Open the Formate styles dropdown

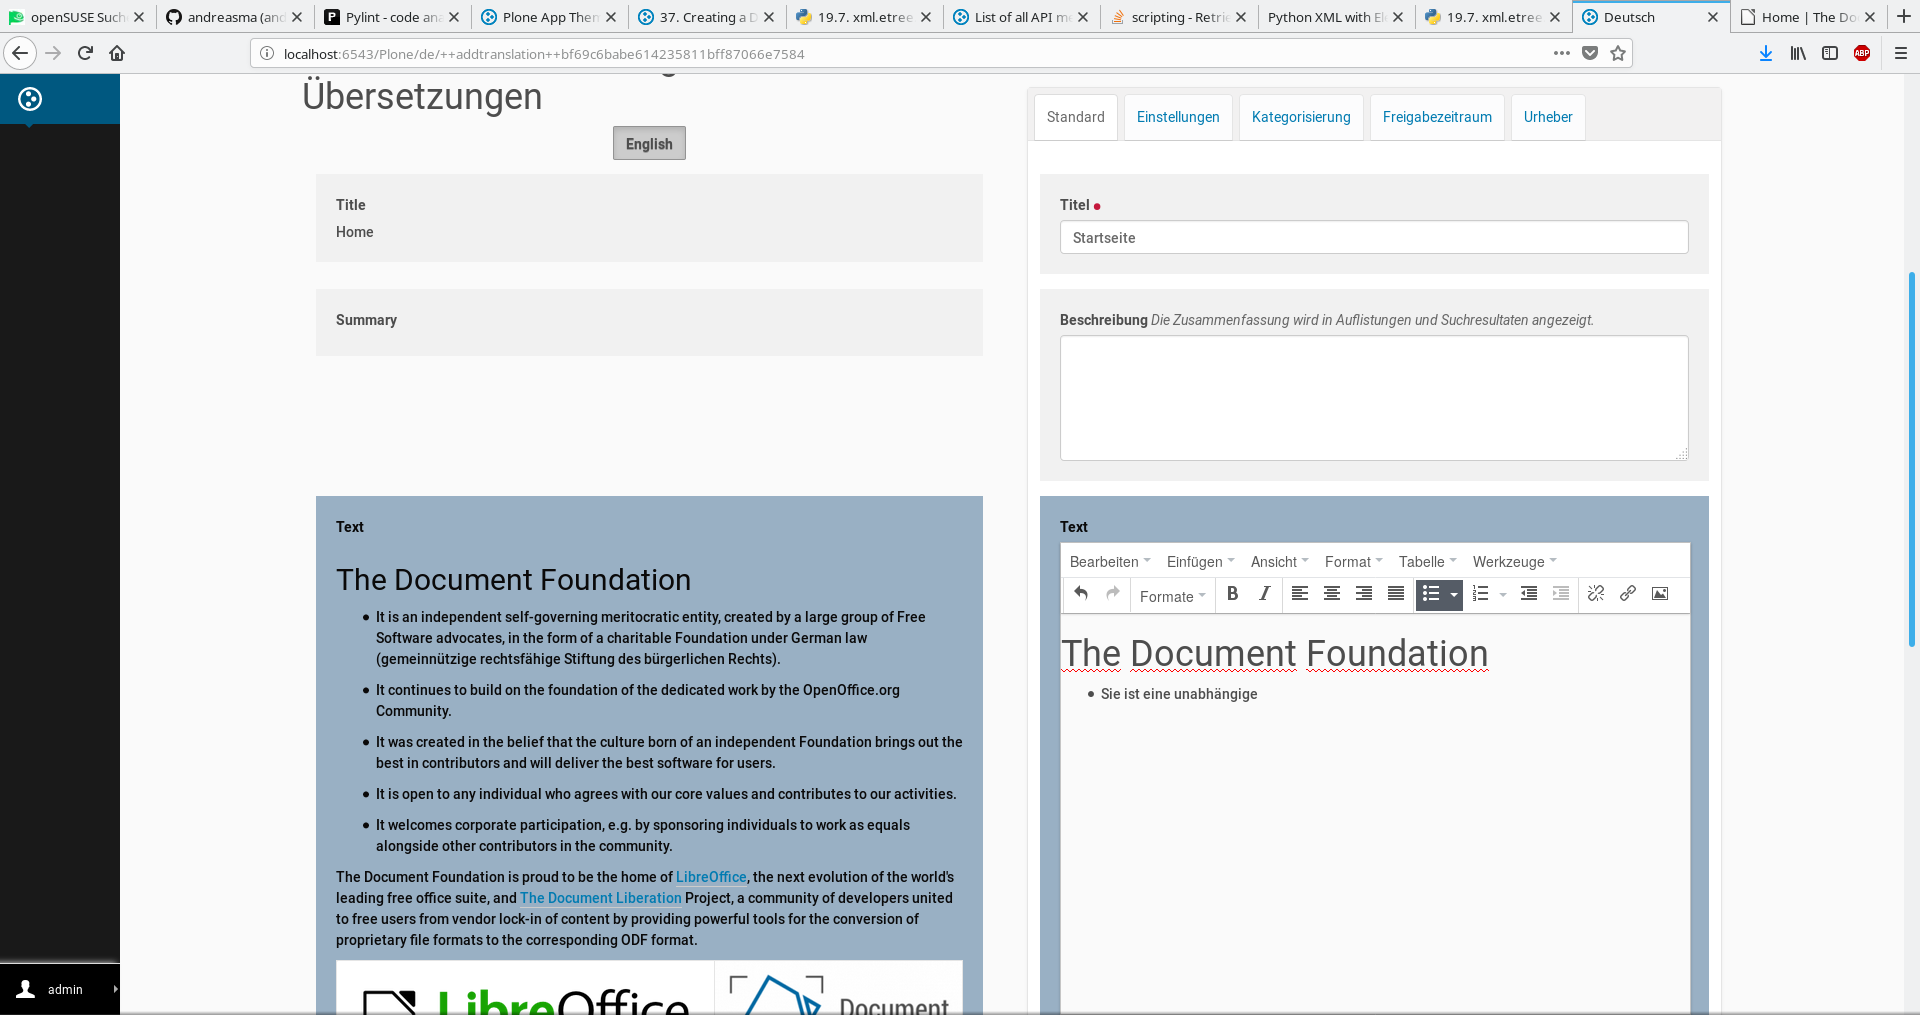[1172, 596]
